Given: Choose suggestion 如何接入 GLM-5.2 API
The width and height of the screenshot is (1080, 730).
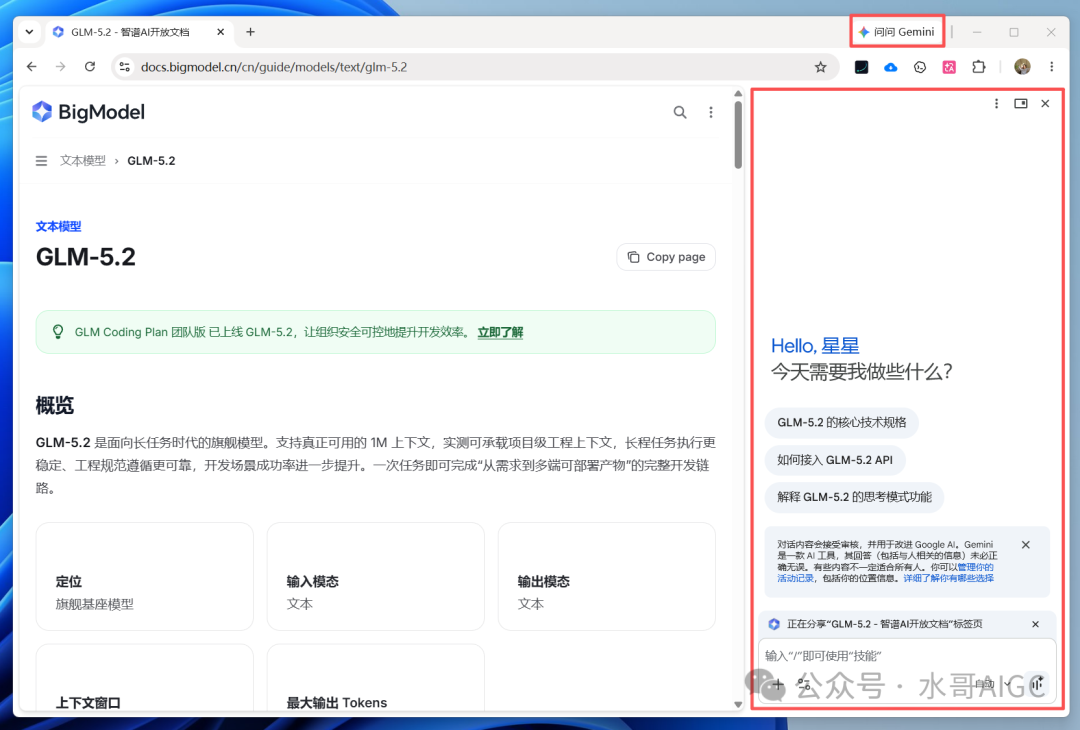Looking at the screenshot, I should click(835, 460).
